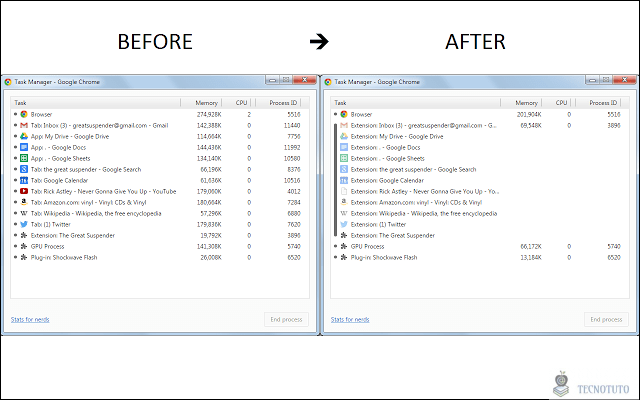
Task: Select Extension: Rick Astley row in AFTER window
Action: 480,191
